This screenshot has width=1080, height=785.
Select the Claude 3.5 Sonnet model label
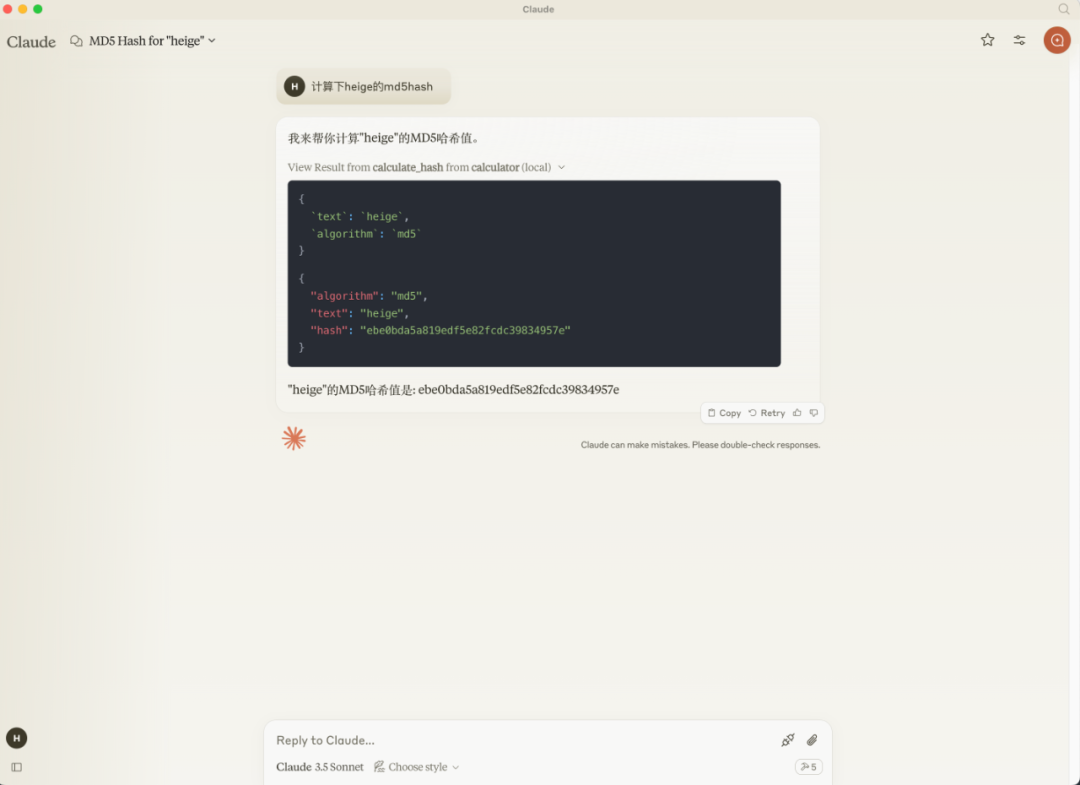(x=320, y=766)
